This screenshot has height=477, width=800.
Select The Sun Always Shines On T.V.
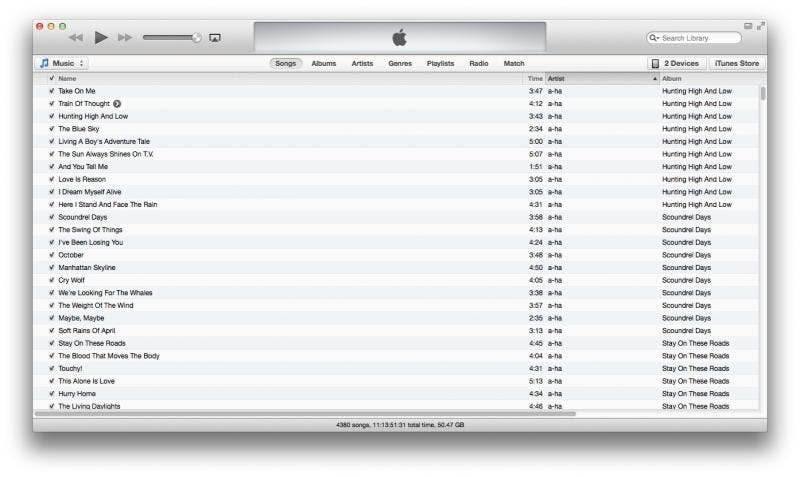click(x=106, y=154)
